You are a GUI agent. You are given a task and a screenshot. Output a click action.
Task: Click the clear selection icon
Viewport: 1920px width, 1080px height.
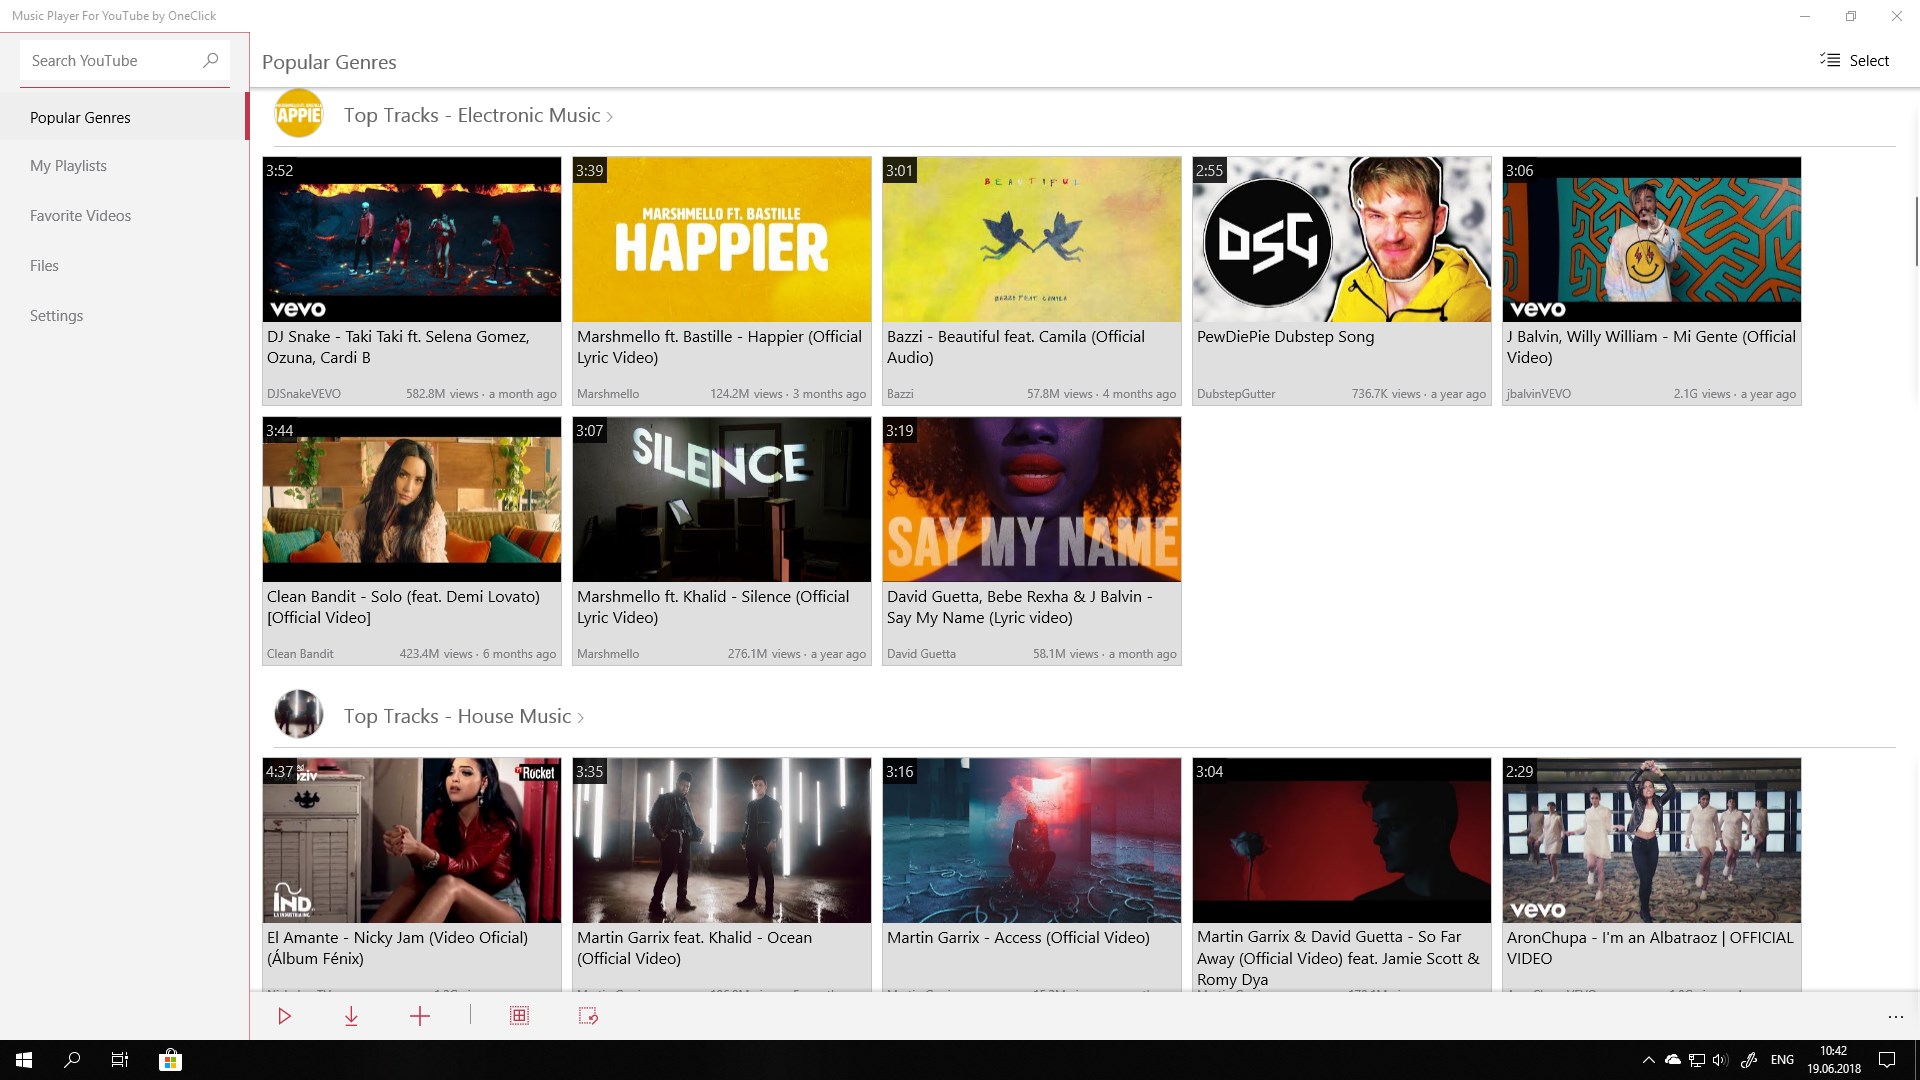point(588,1016)
